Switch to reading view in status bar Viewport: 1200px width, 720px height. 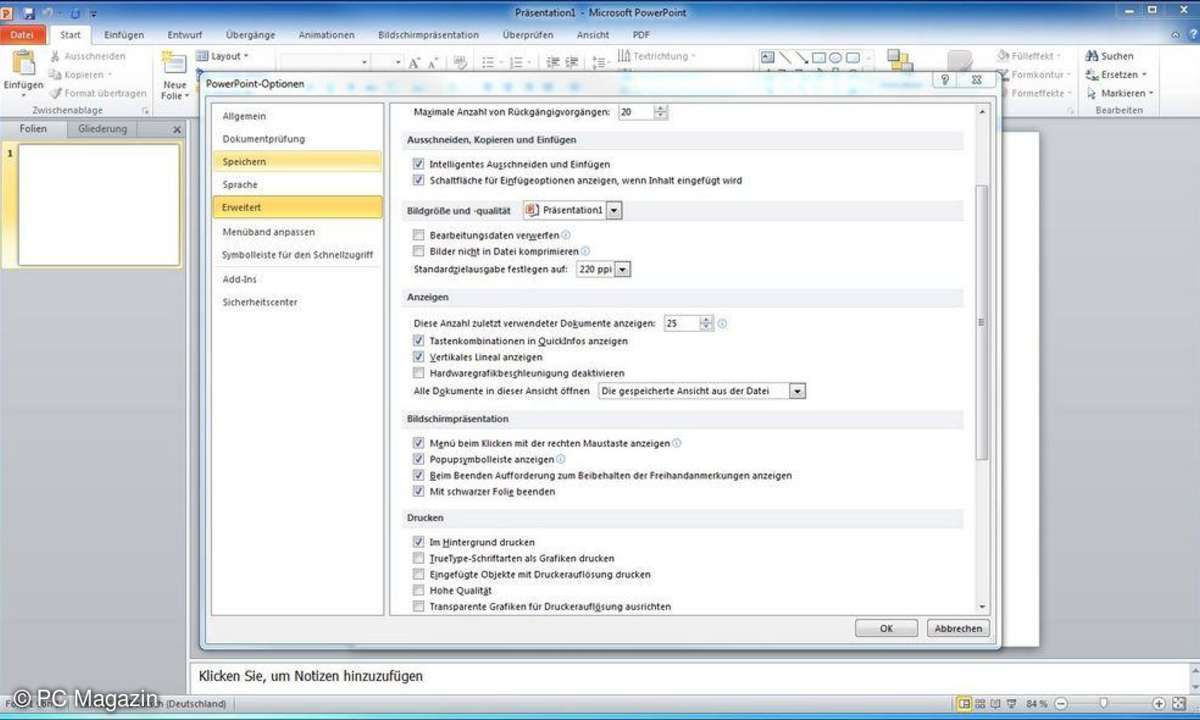click(996, 703)
